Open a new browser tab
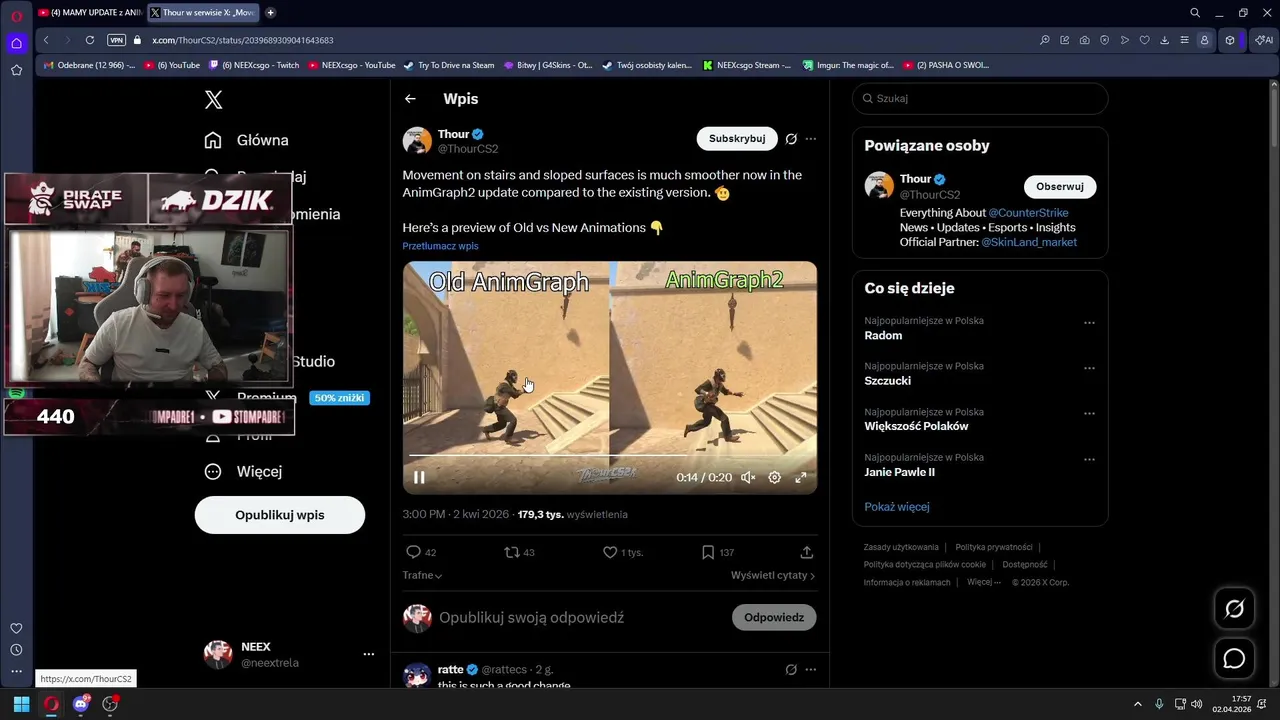Image resolution: width=1280 pixels, height=720 pixels. 270,13
